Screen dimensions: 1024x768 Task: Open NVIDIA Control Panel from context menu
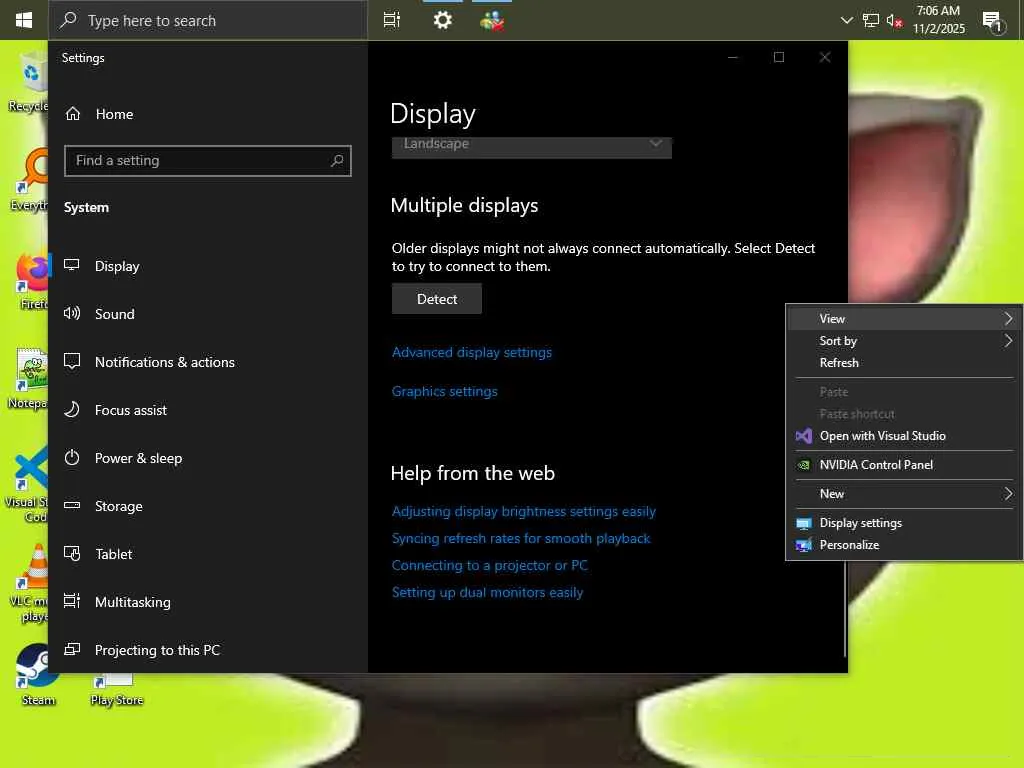point(904,465)
